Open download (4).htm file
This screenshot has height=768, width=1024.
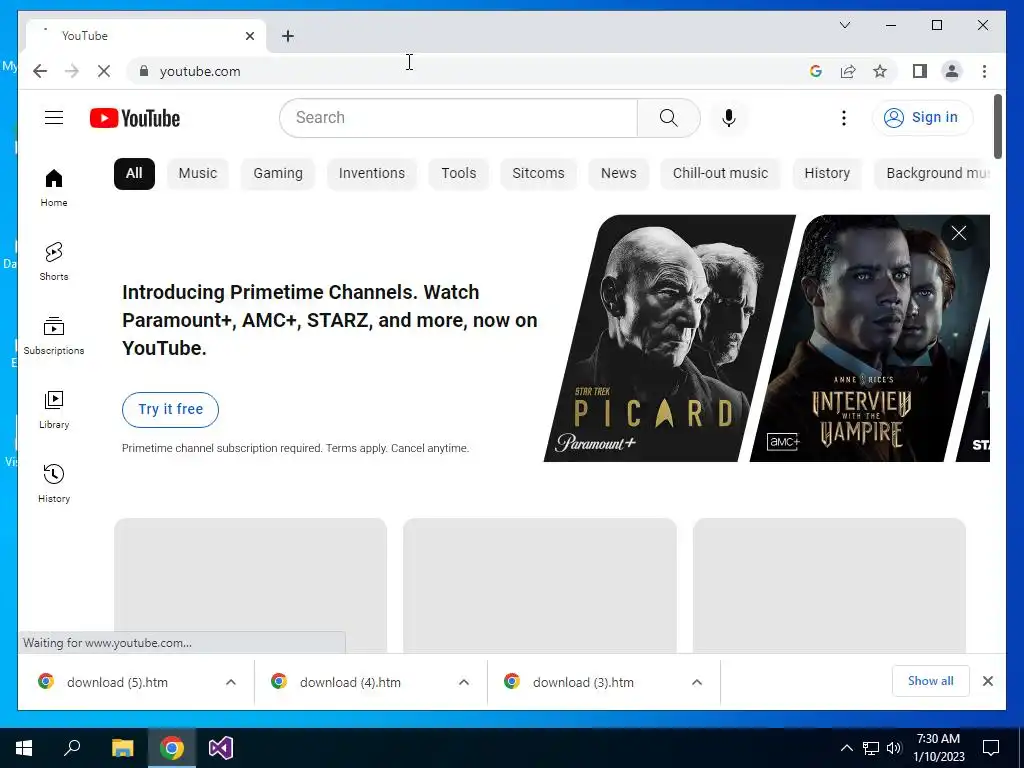(350, 682)
